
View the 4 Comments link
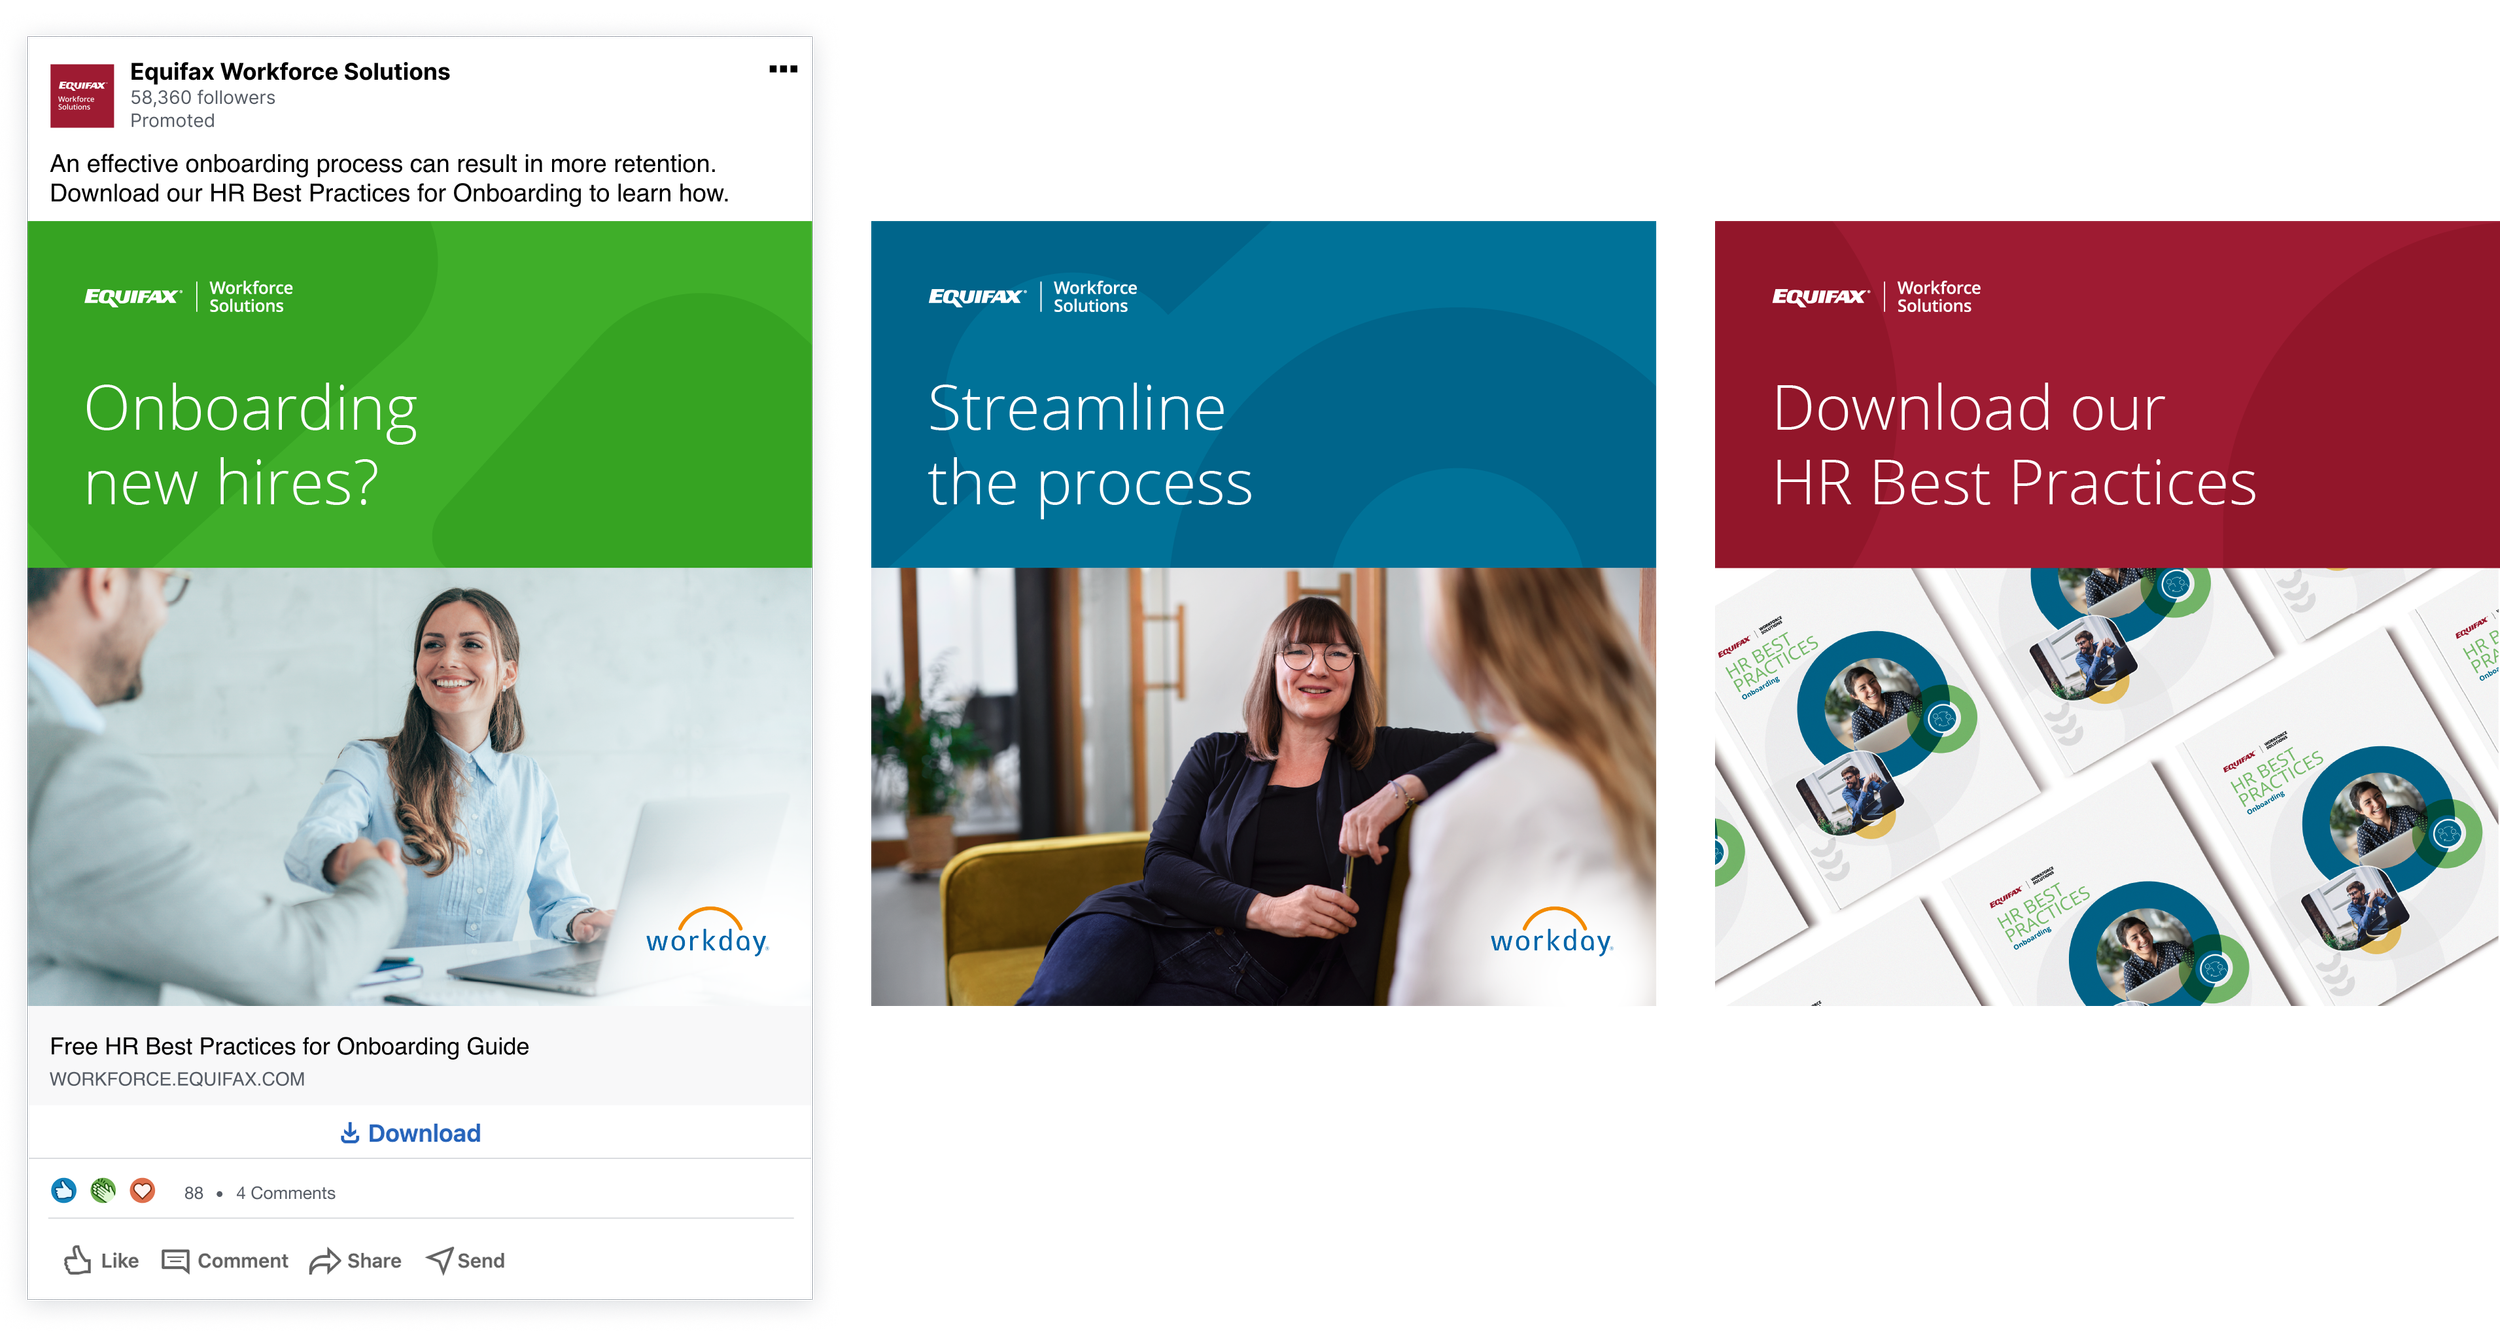pos(285,1193)
